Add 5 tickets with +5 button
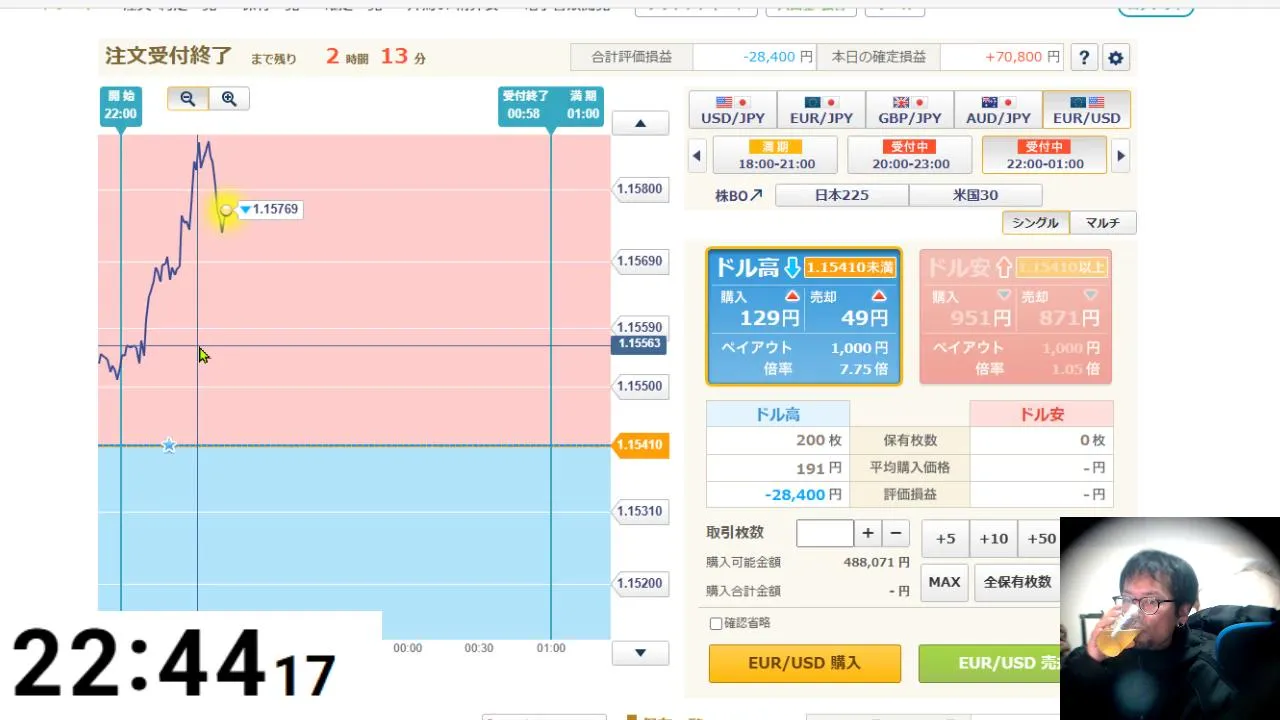Screen dimensions: 1280x720 pyautogui.click(x=945, y=538)
